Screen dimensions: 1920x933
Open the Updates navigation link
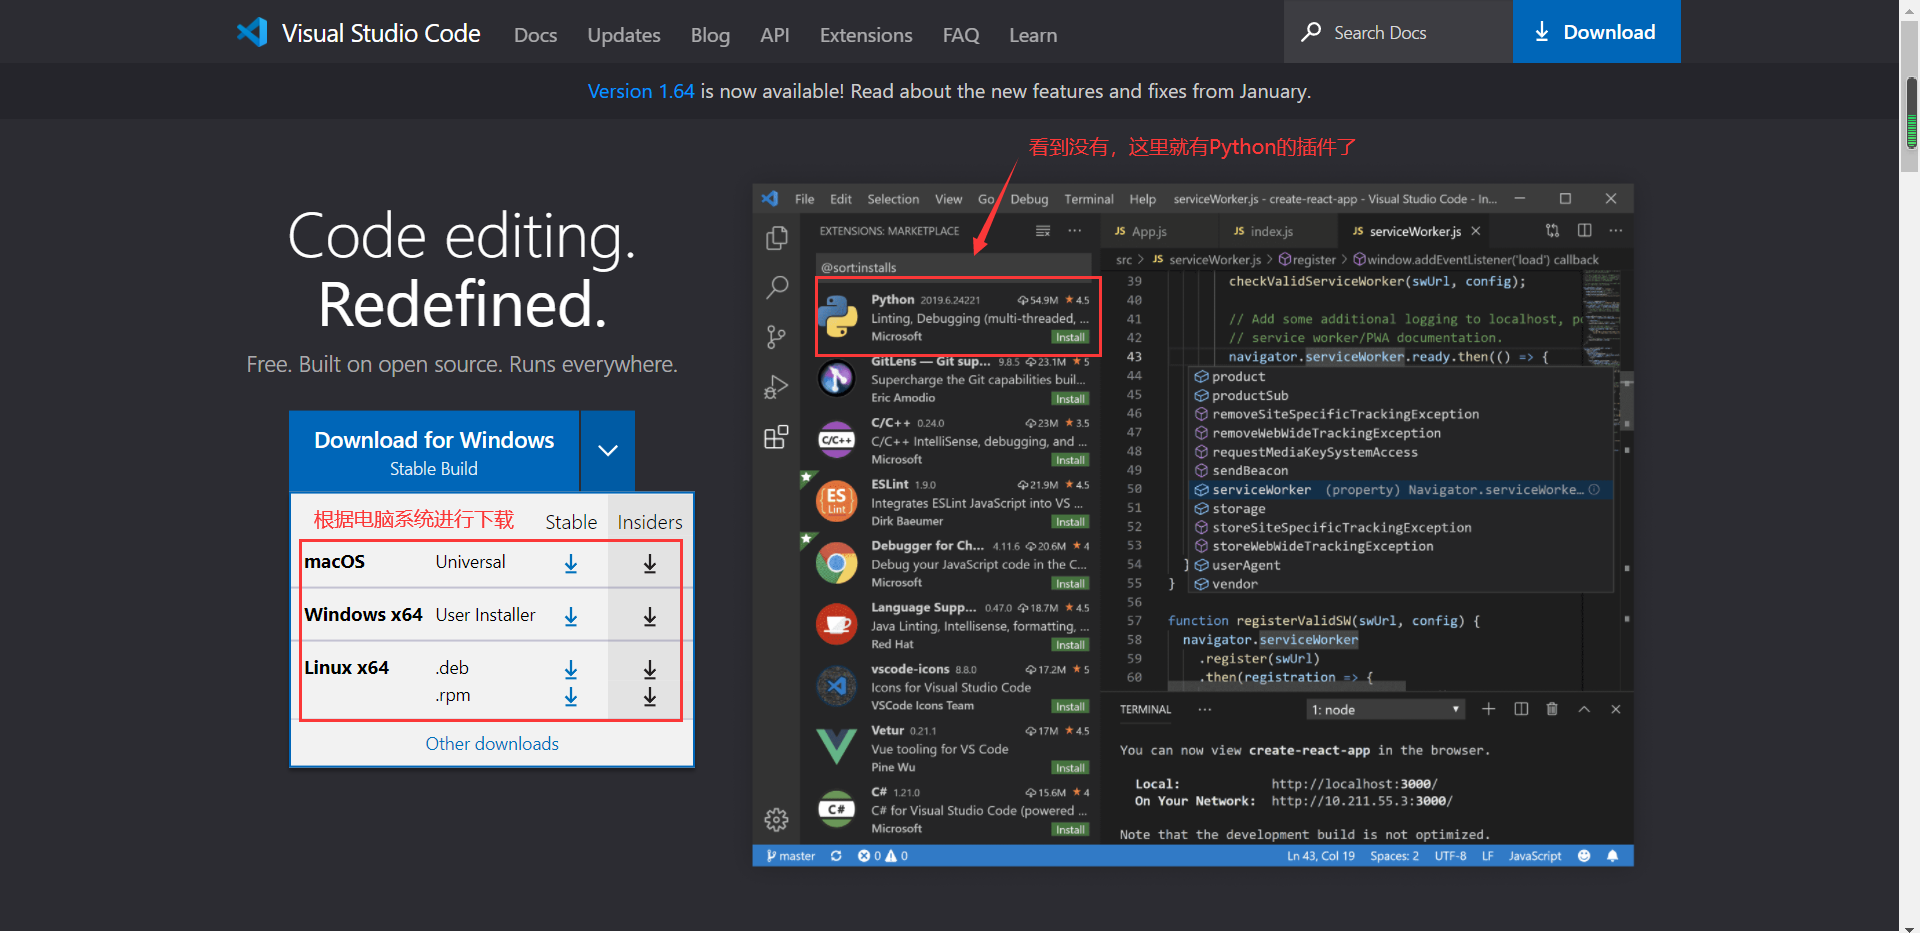(x=624, y=35)
